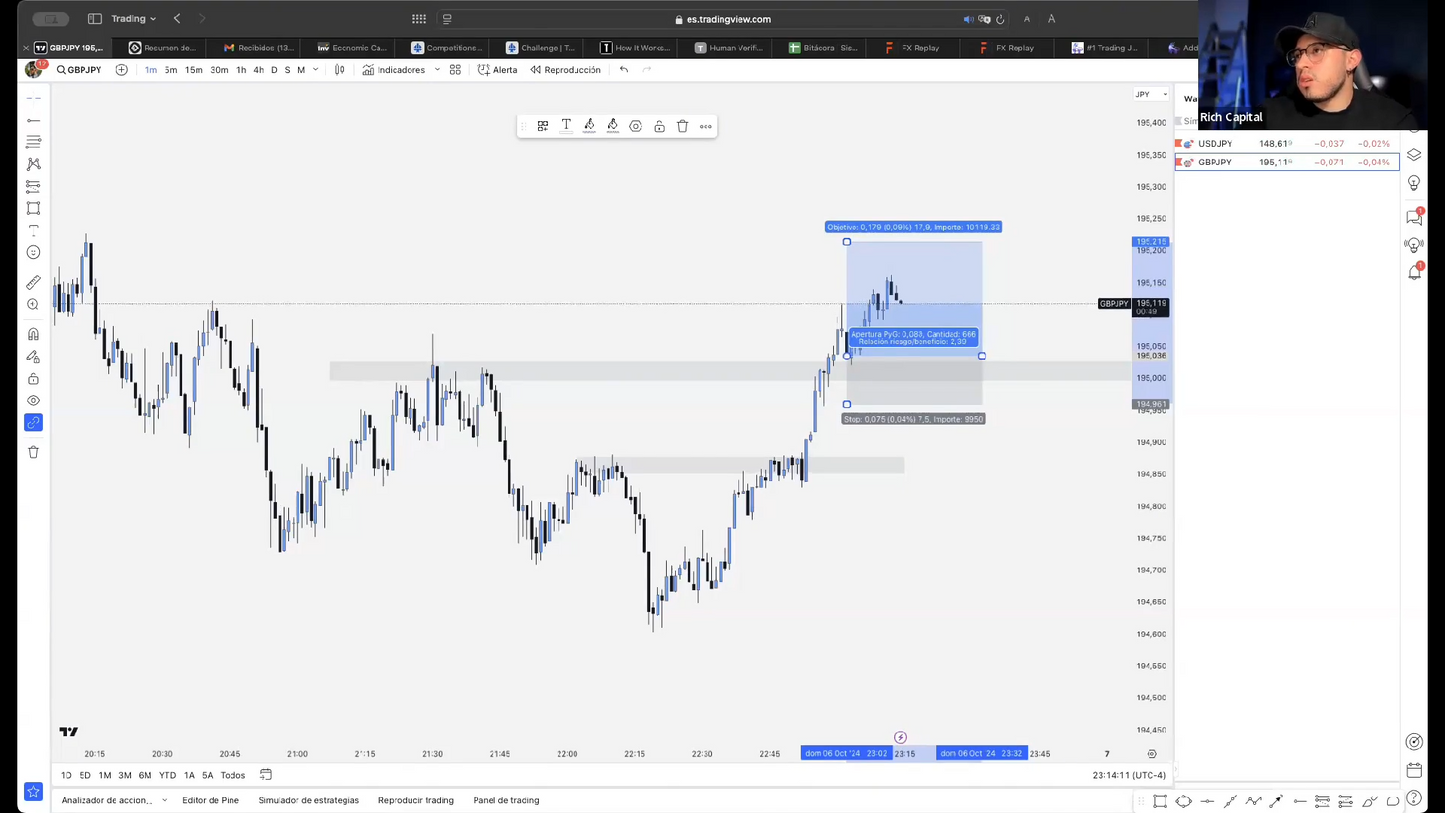
Task: Expand the Indicadores favorites chevron
Action: [x=437, y=70]
